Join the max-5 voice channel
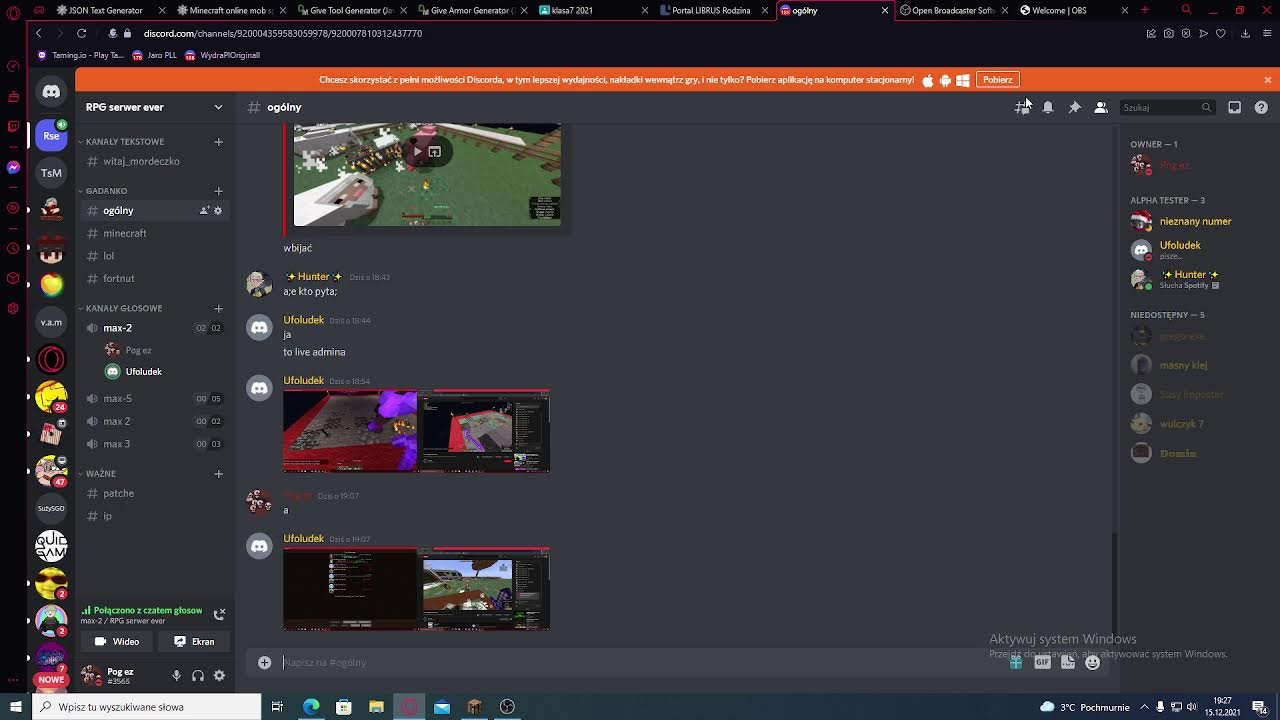 pyautogui.click(x=155, y=398)
